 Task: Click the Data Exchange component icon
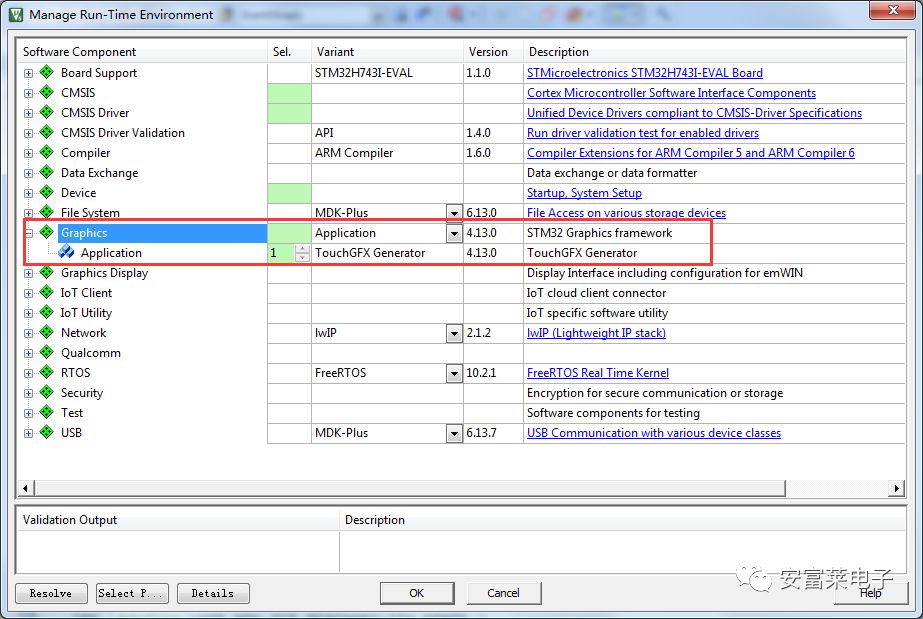pos(44,172)
